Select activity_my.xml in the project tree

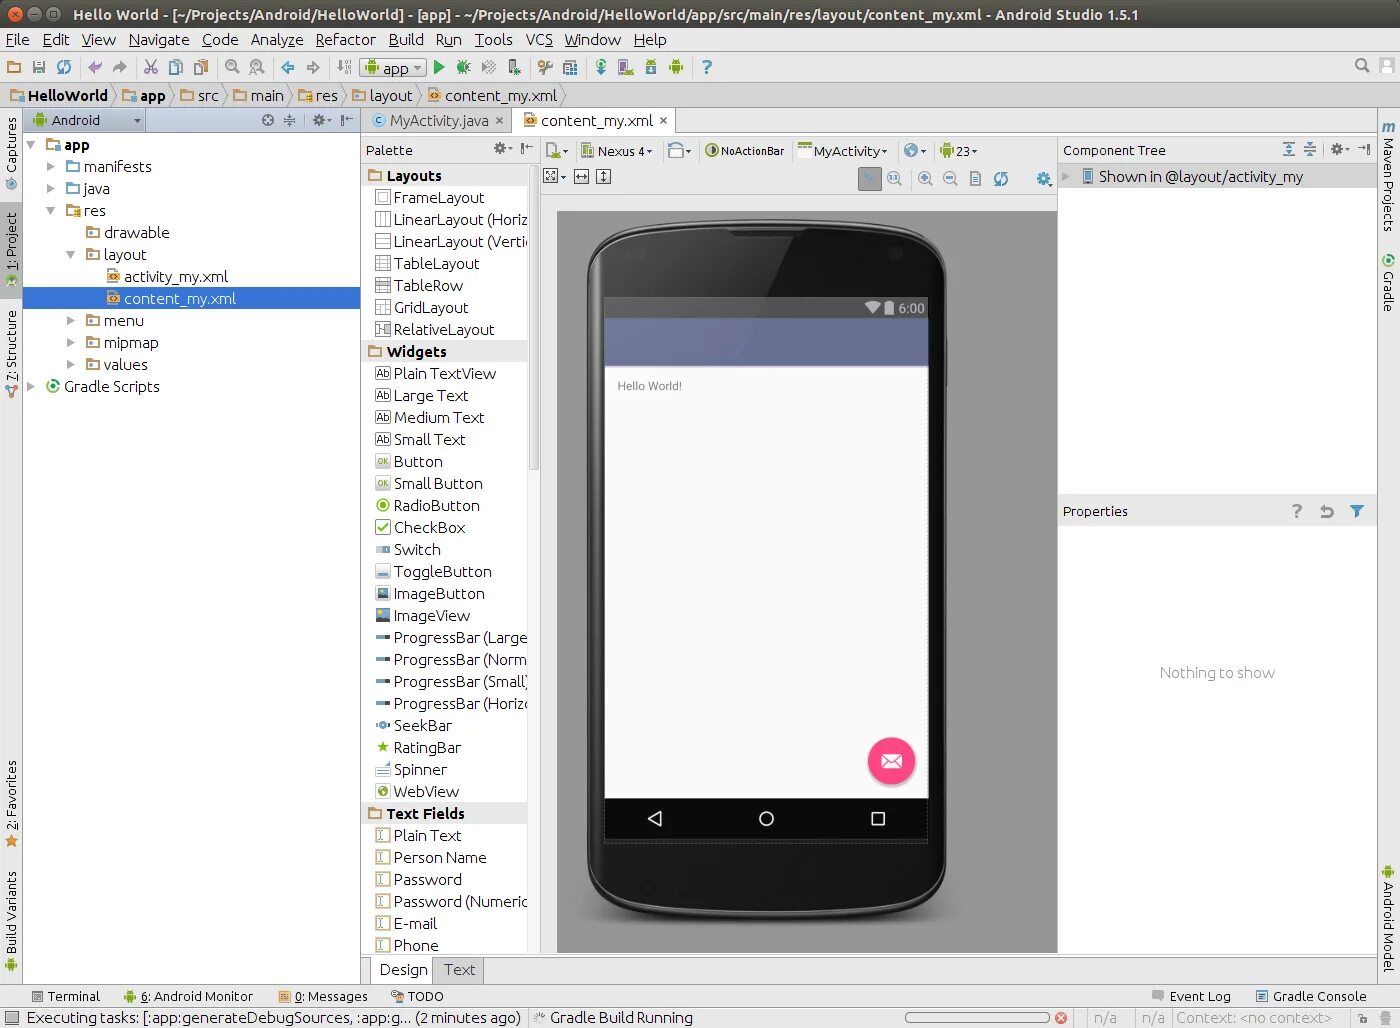tap(176, 277)
